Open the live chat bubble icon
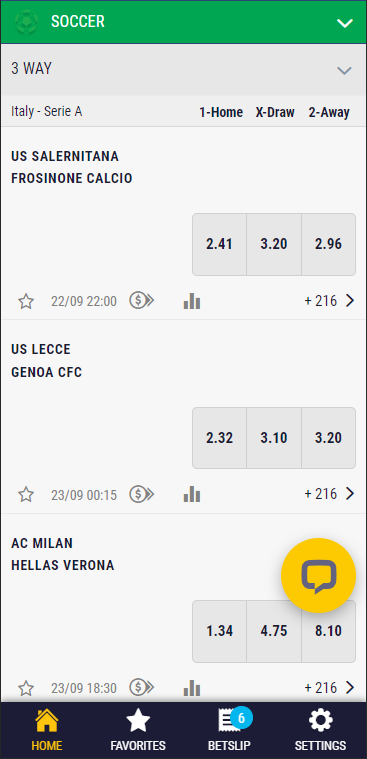The image size is (367, 759). tap(319, 576)
